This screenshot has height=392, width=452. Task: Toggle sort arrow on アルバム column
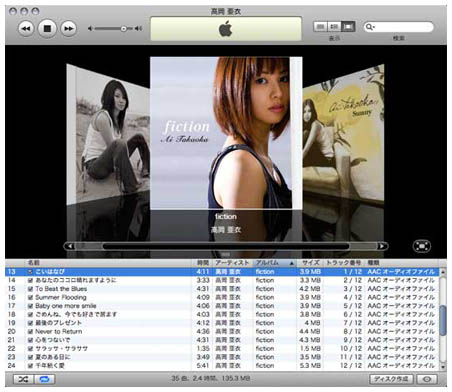tap(292, 263)
